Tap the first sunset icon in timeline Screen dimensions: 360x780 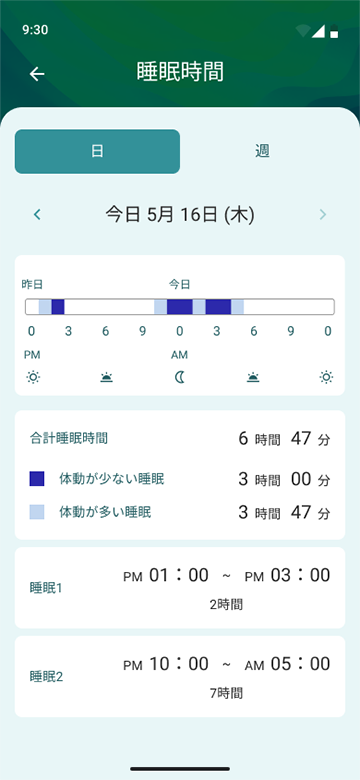[106, 378]
